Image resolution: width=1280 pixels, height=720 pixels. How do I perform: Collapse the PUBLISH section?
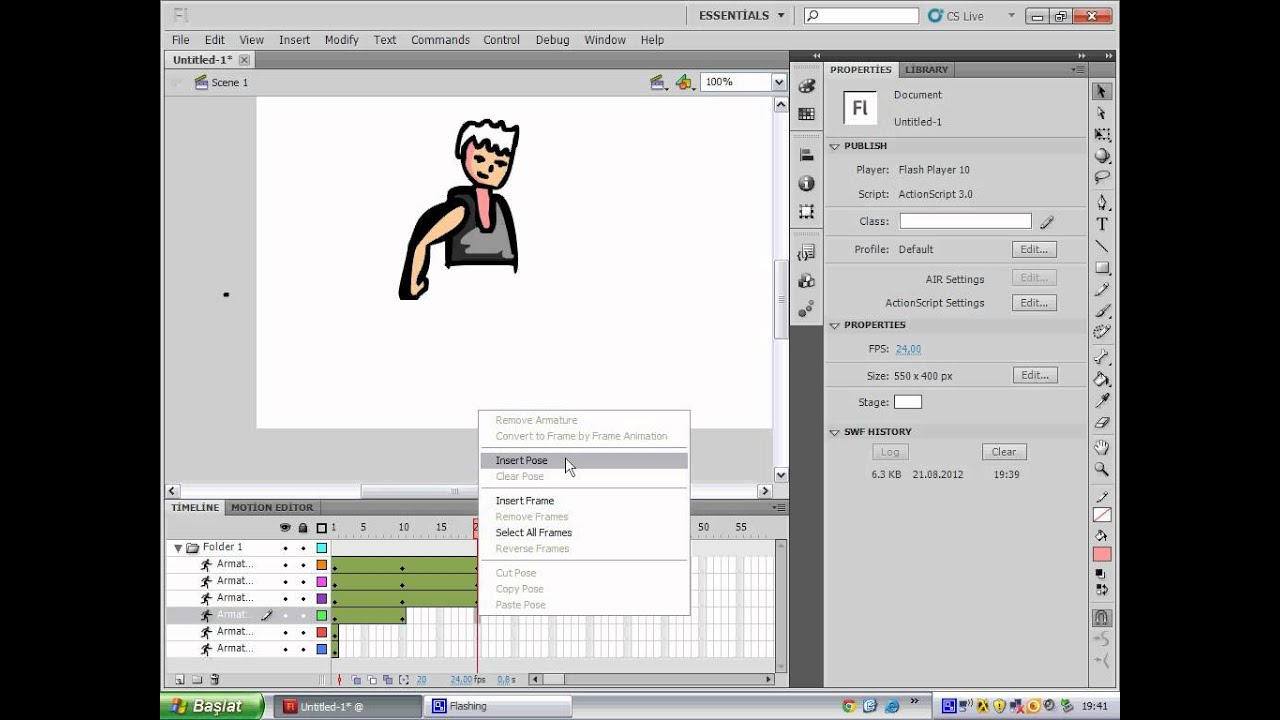[x=834, y=146]
